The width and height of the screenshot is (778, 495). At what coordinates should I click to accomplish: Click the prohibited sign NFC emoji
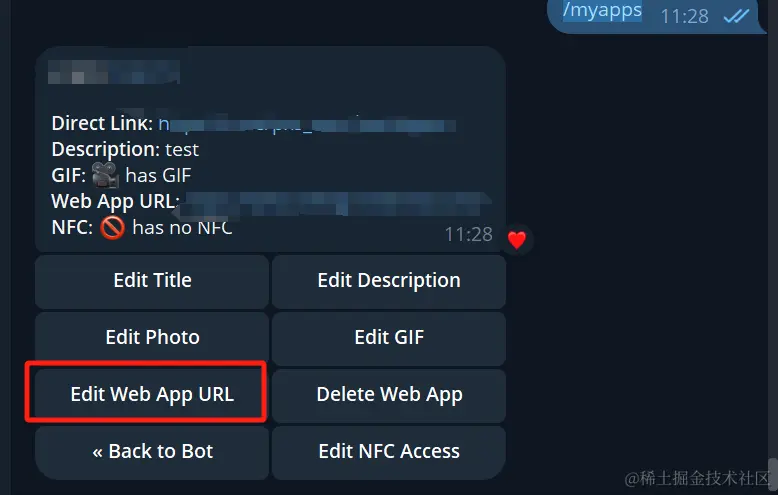[112, 228]
